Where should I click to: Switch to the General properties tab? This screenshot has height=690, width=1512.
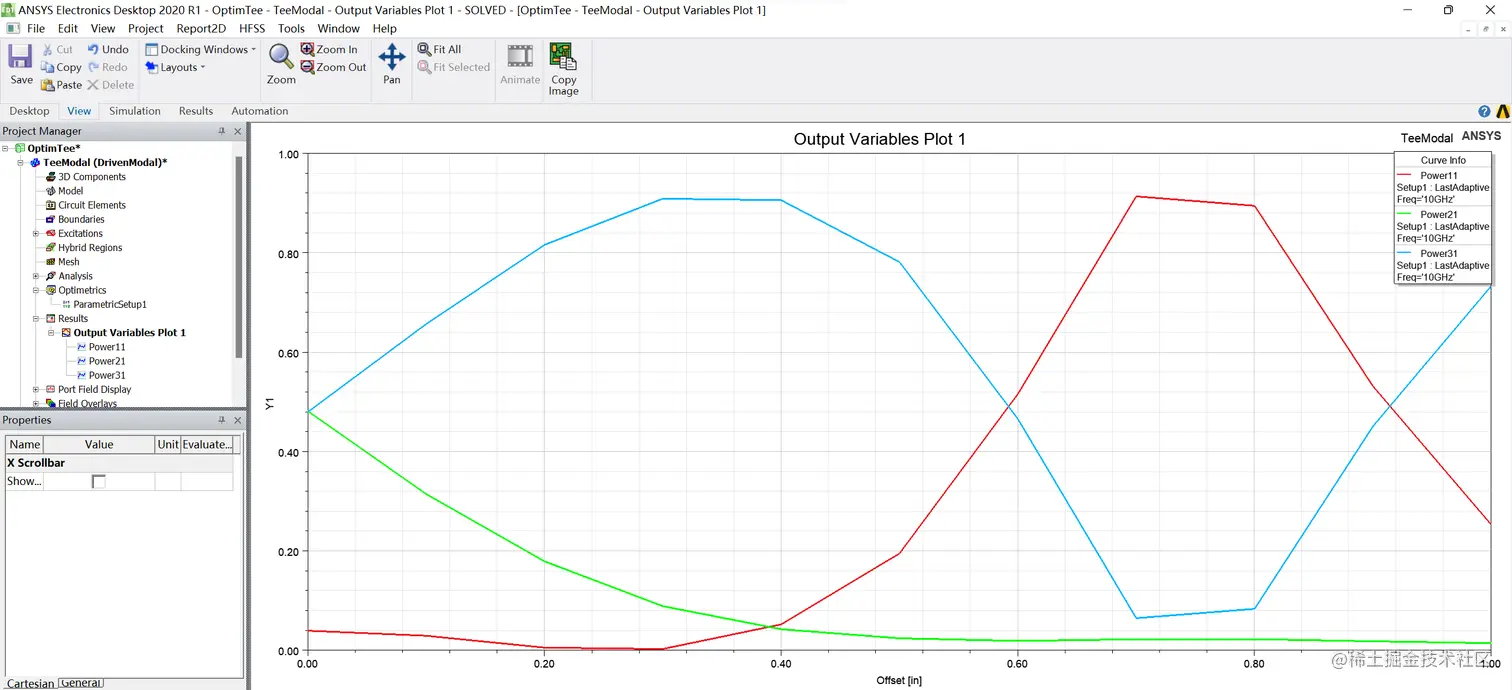coord(80,683)
